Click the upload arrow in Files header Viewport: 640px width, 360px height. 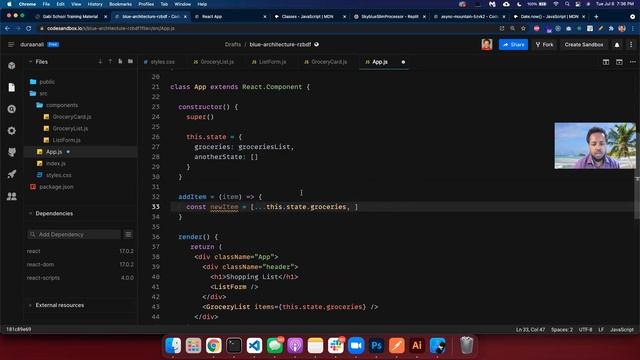(x=110, y=62)
